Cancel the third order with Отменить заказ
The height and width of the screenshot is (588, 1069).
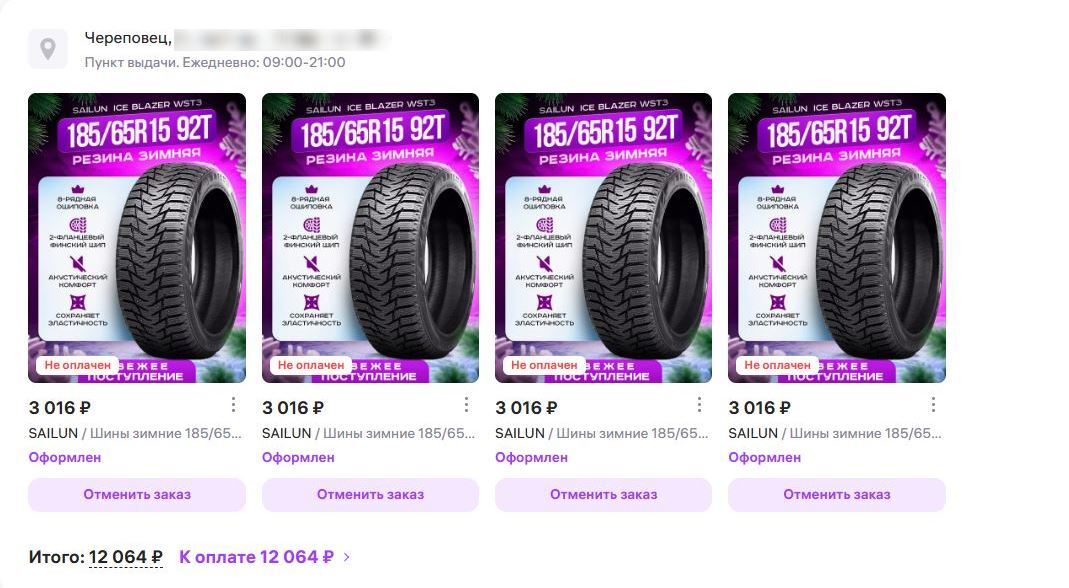pos(603,495)
